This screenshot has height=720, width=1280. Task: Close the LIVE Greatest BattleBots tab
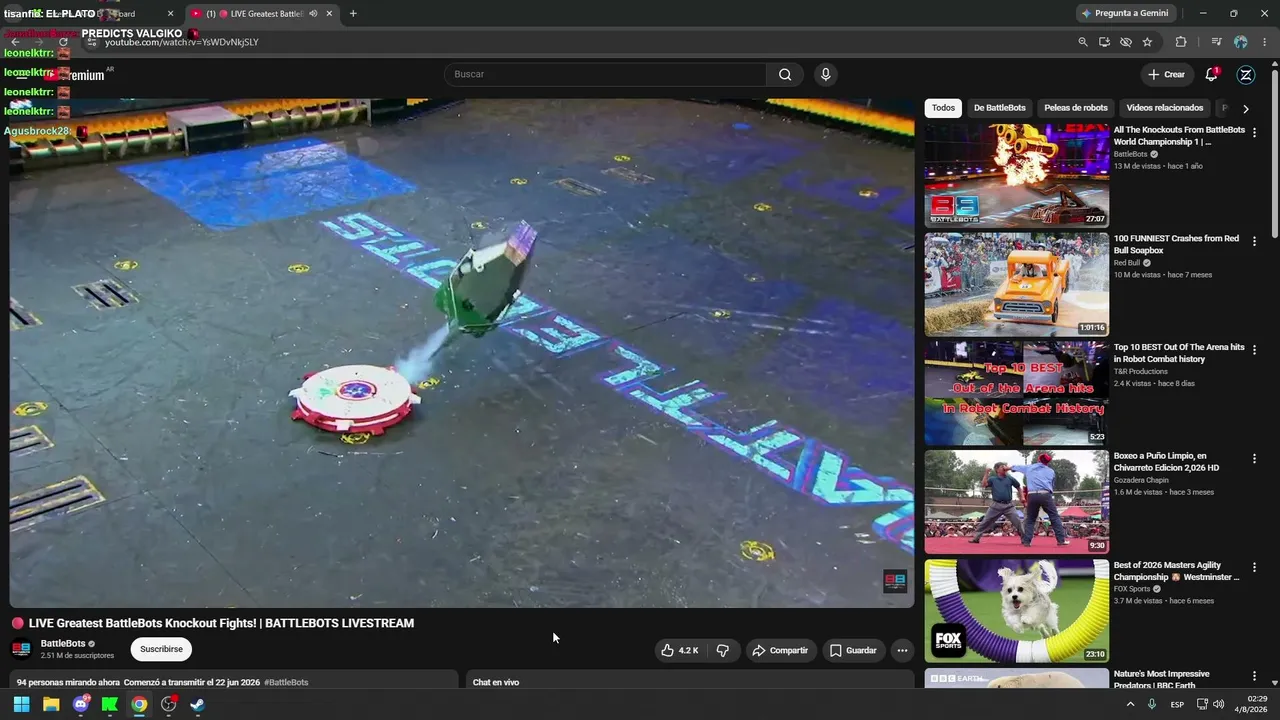[329, 14]
